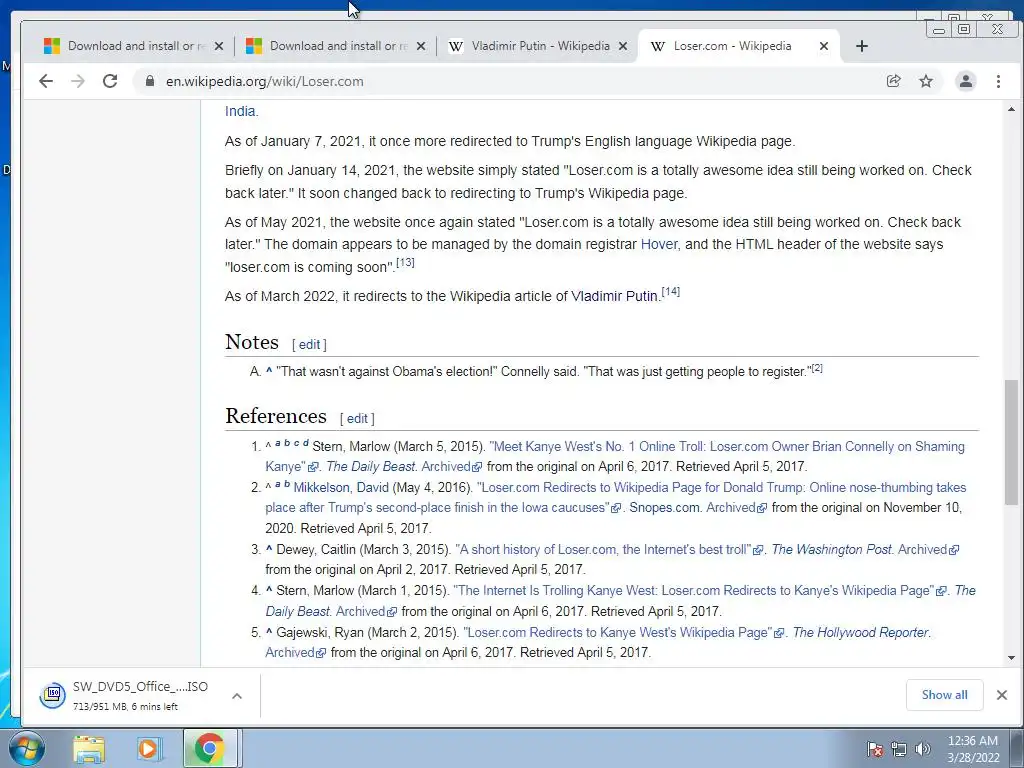This screenshot has height=768, width=1024.
Task: Click backlink 'a' of reference 1
Action: click(278, 443)
